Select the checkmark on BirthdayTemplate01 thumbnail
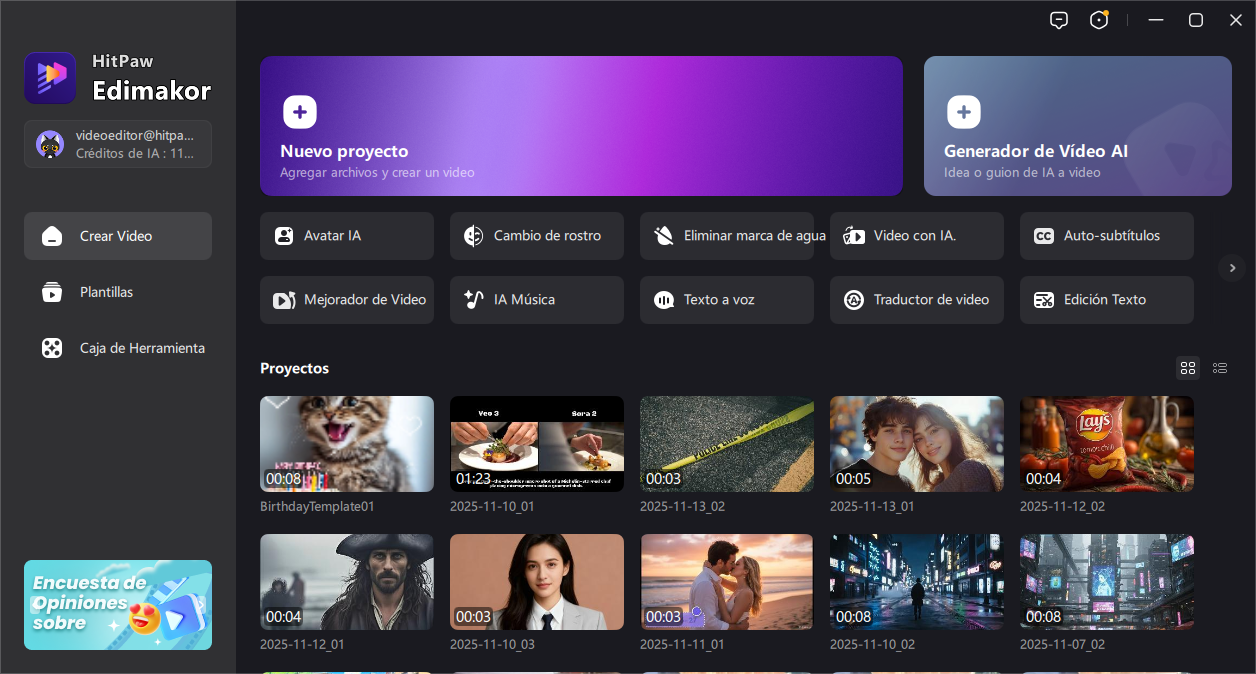 point(277,403)
